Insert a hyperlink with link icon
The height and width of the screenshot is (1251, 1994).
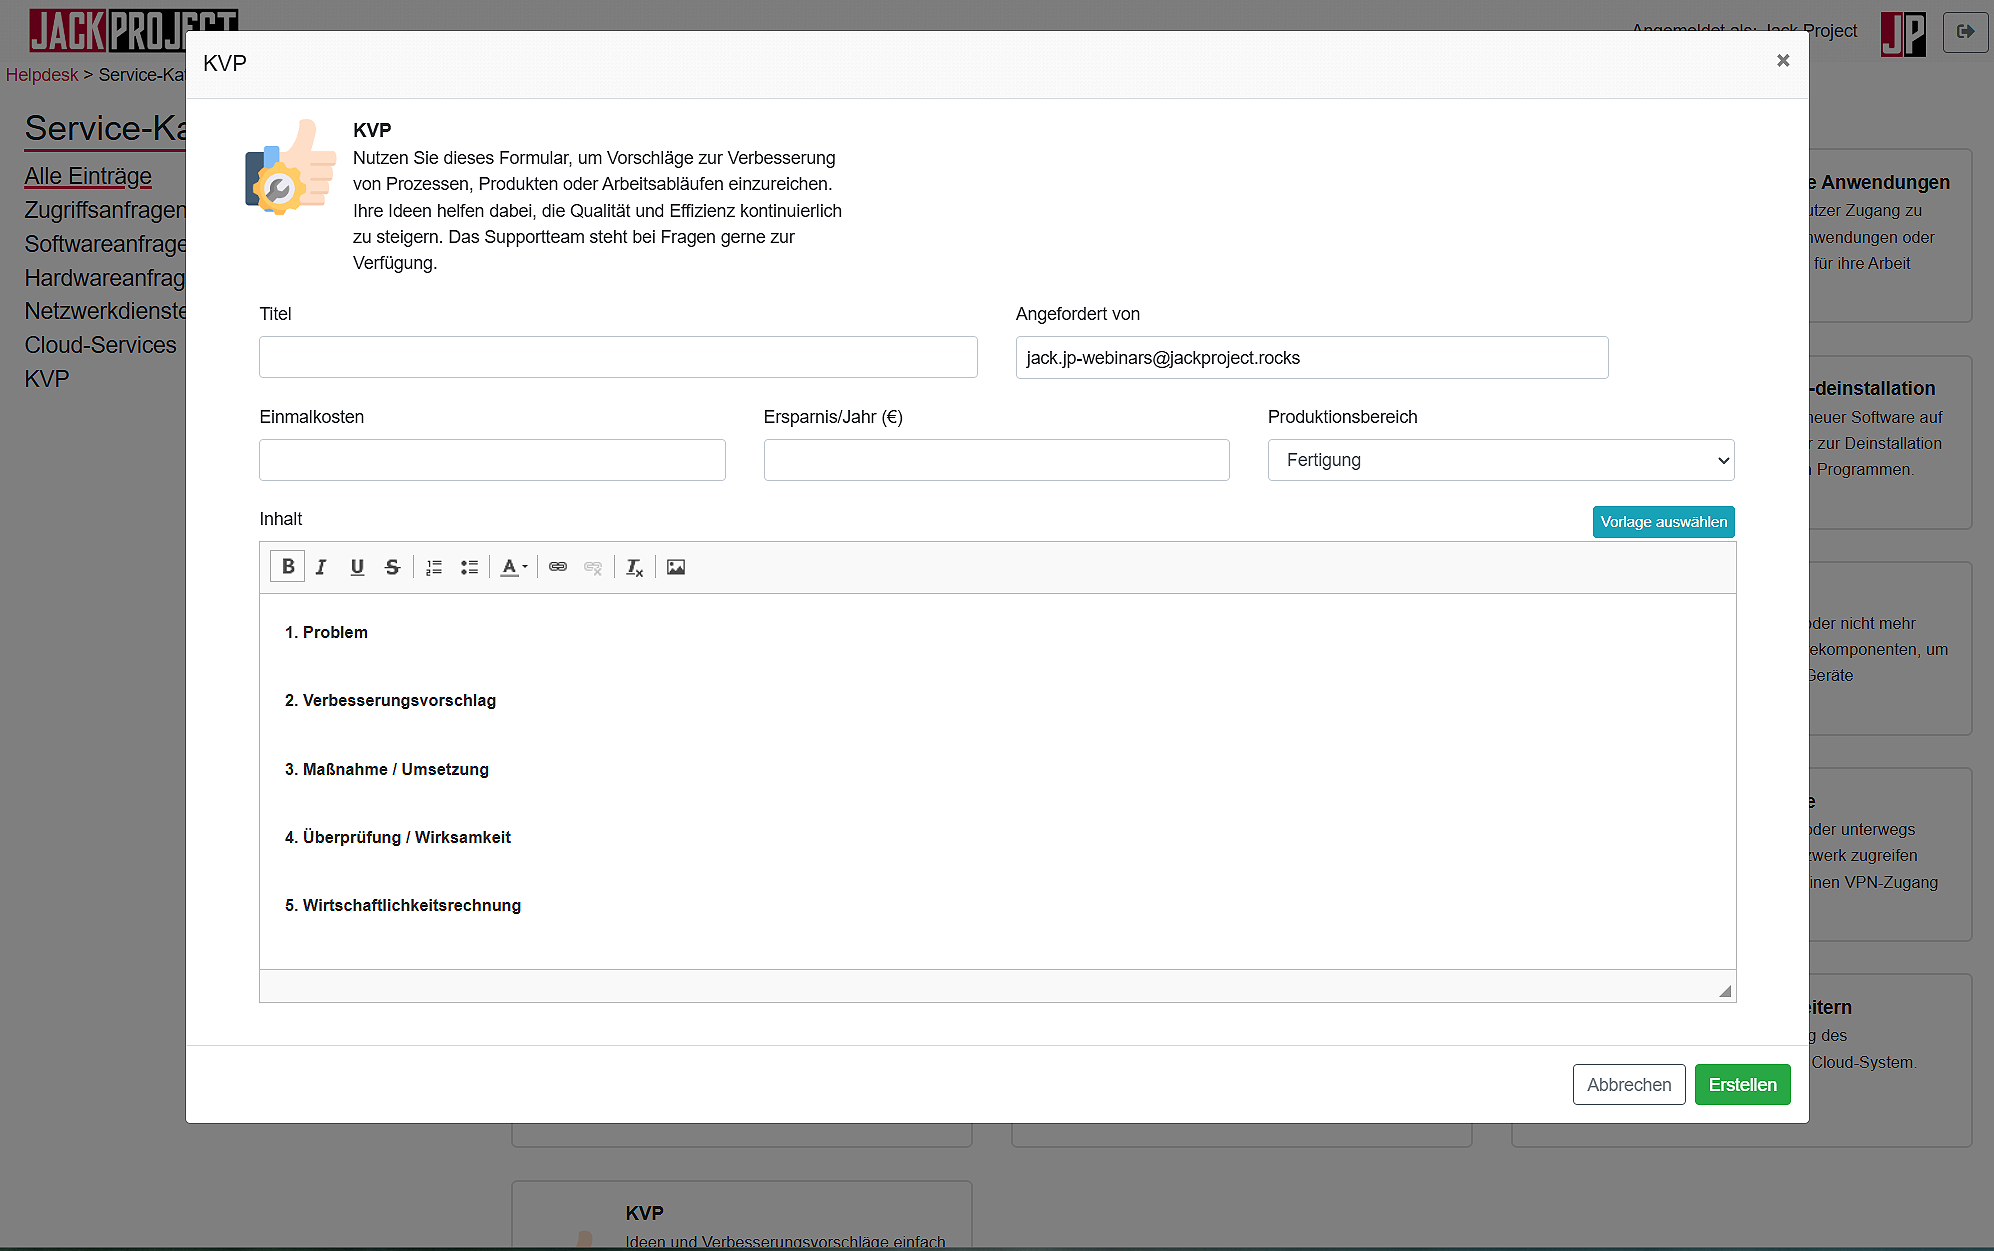(558, 567)
